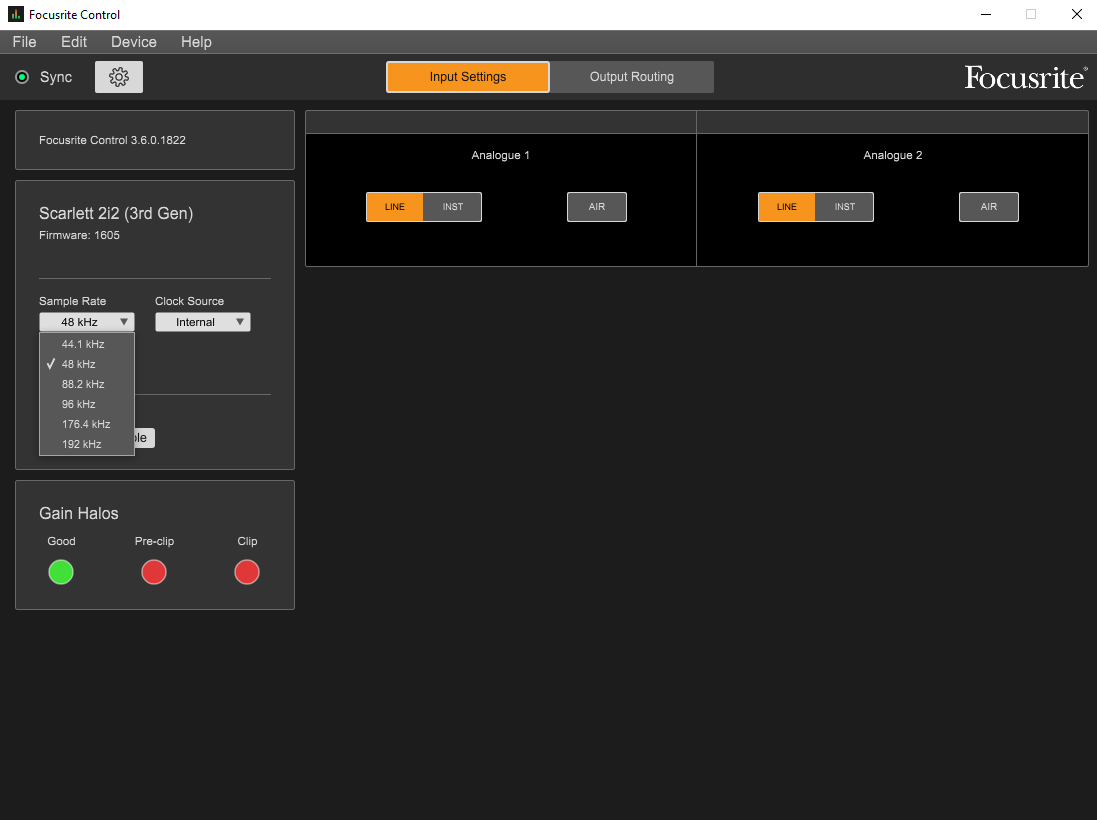
Task: Open the File menu
Action: coord(24,42)
